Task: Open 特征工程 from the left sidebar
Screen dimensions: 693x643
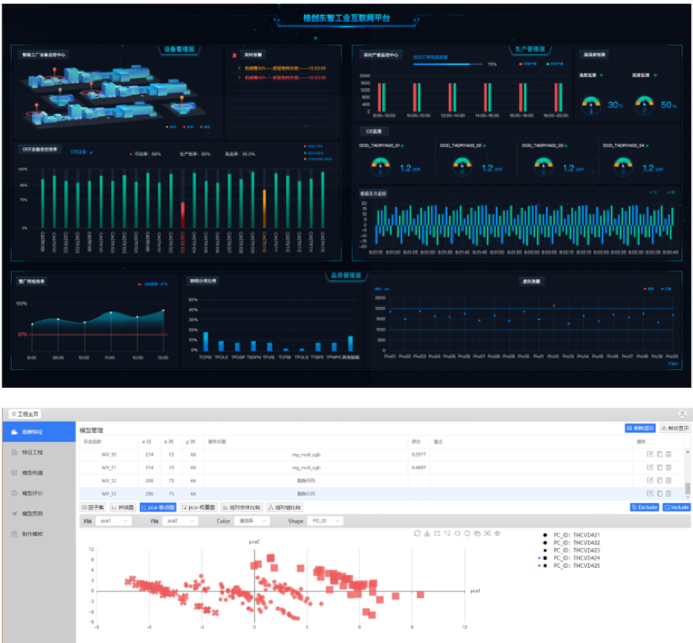Action: (x=34, y=452)
